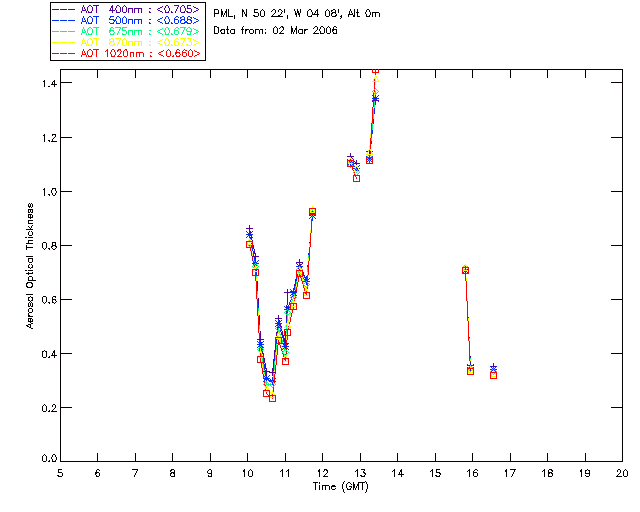Image resolution: width=640 pixels, height=512 pixels.
Task: Click the x-axis tick label 8
Action: tap(173, 474)
